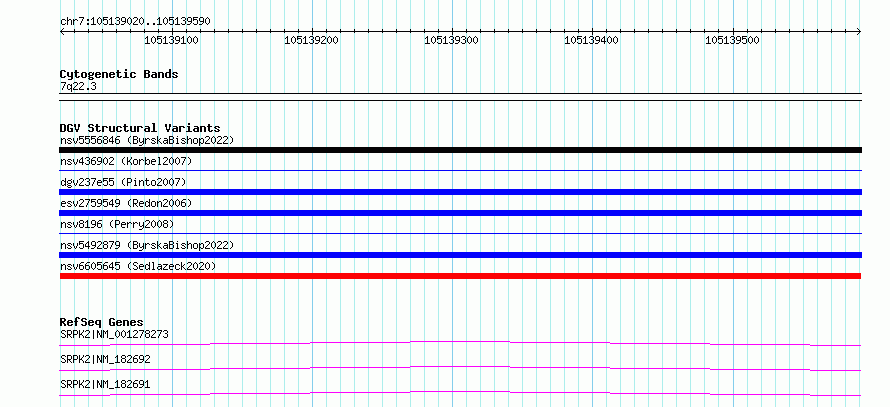890x407 pixels.
Task: Click the blue dgv237e55 variant bar
Action: click(460, 192)
